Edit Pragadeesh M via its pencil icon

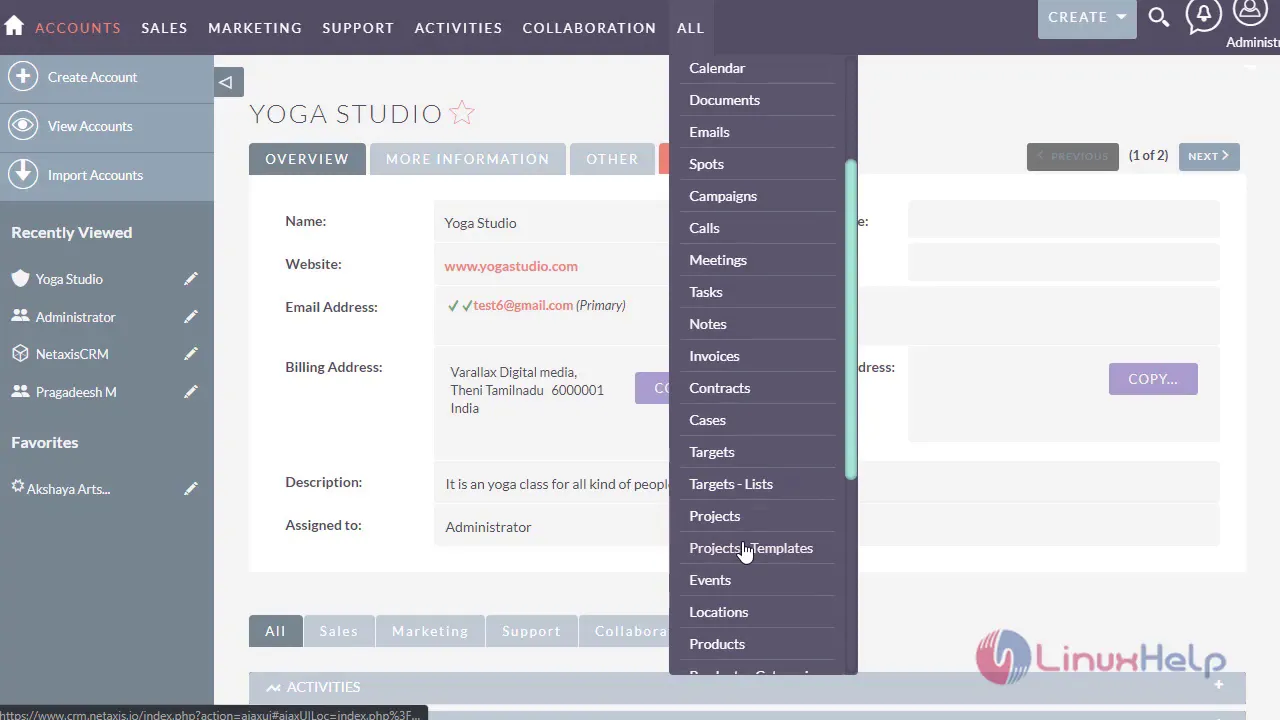click(x=191, y=392)
